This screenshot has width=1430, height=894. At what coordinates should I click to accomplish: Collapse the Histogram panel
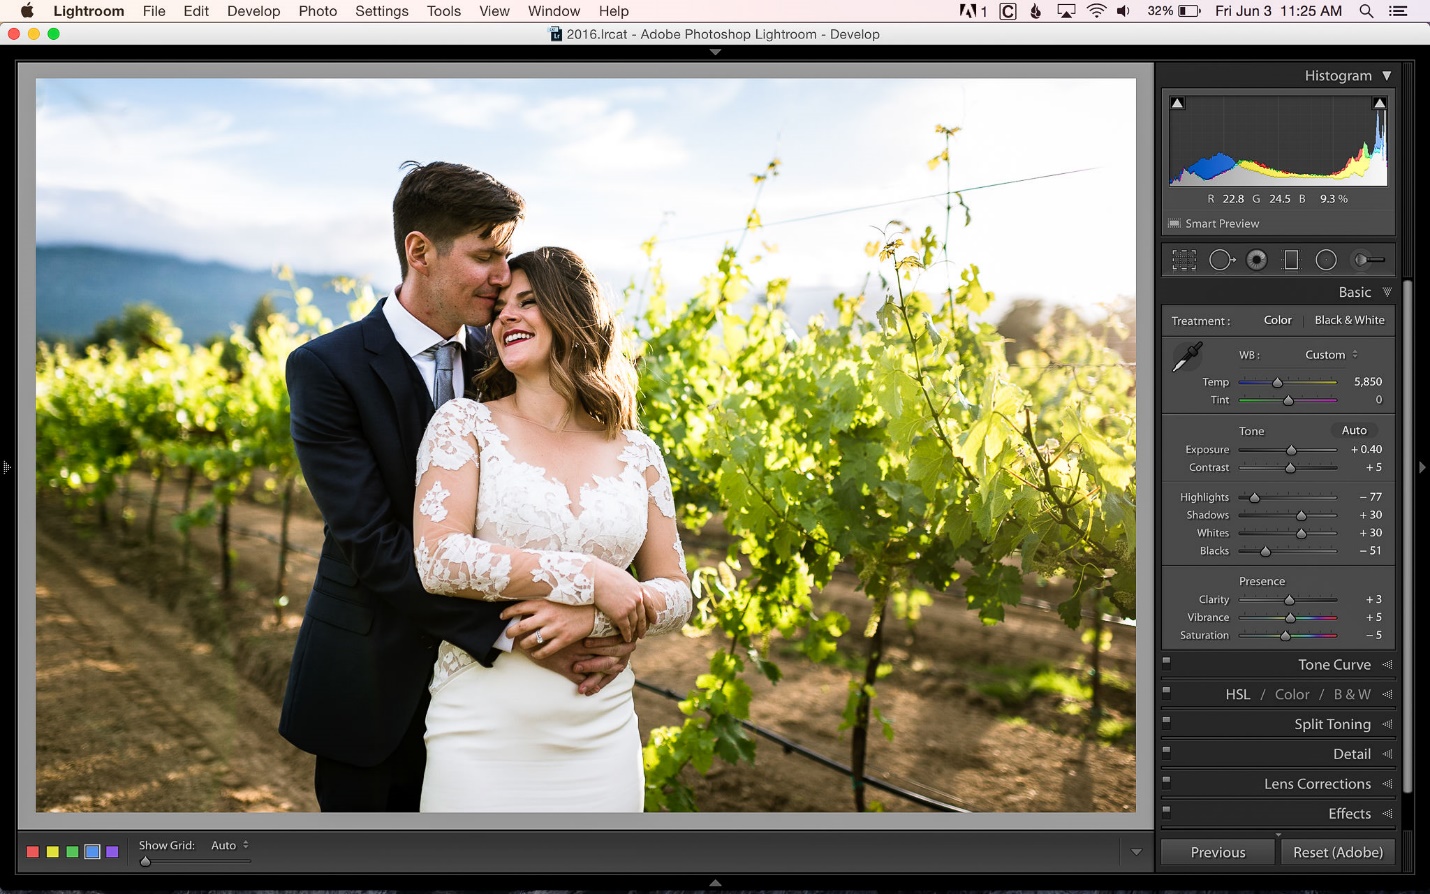[1387, 76]
